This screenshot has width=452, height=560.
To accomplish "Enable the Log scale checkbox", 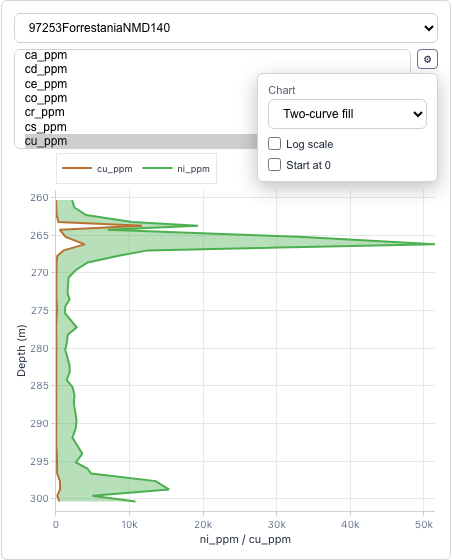I will click(x=275, y=144).
